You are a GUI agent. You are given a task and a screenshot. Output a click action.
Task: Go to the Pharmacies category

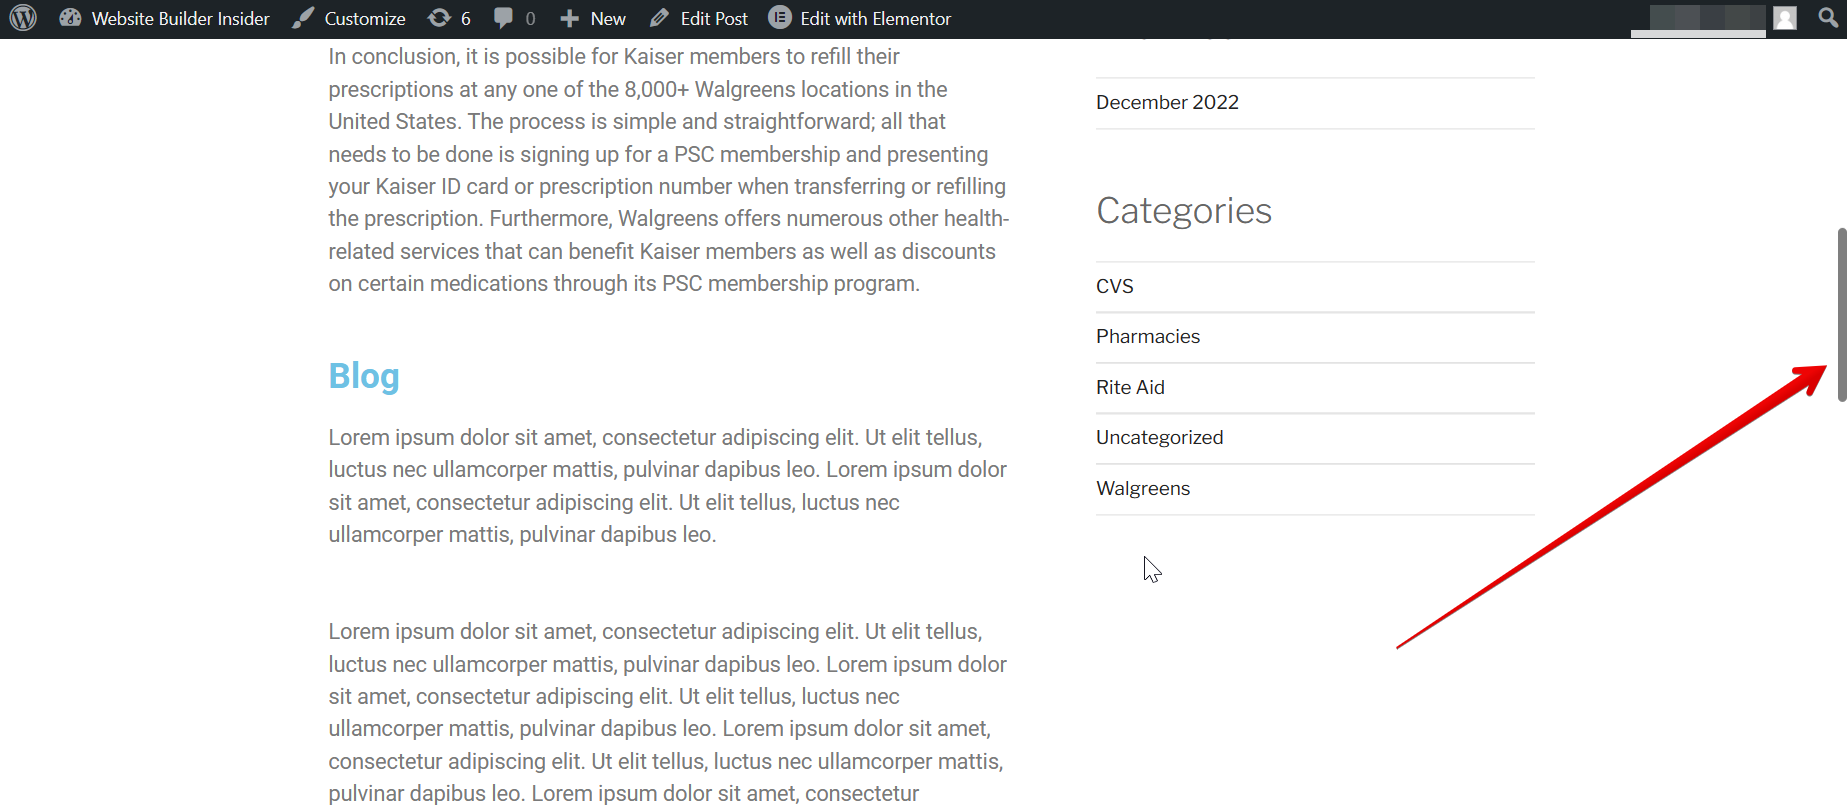coord(1148,336)
